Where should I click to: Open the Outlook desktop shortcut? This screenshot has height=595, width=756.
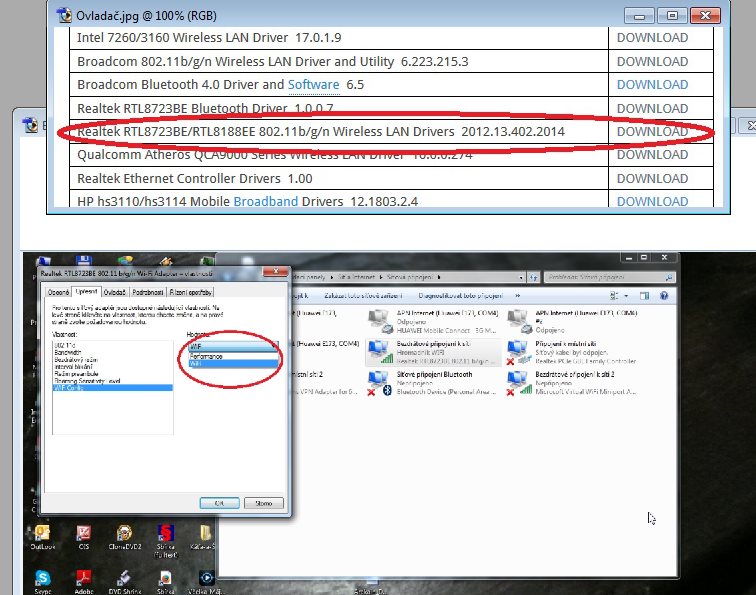[42, 537]
